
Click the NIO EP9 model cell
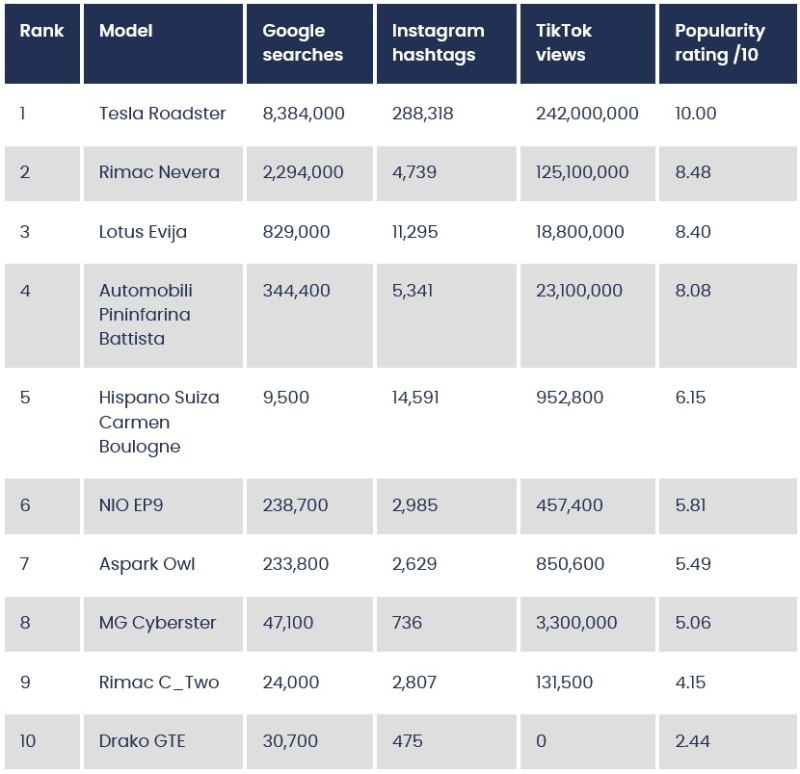(163, 506)
